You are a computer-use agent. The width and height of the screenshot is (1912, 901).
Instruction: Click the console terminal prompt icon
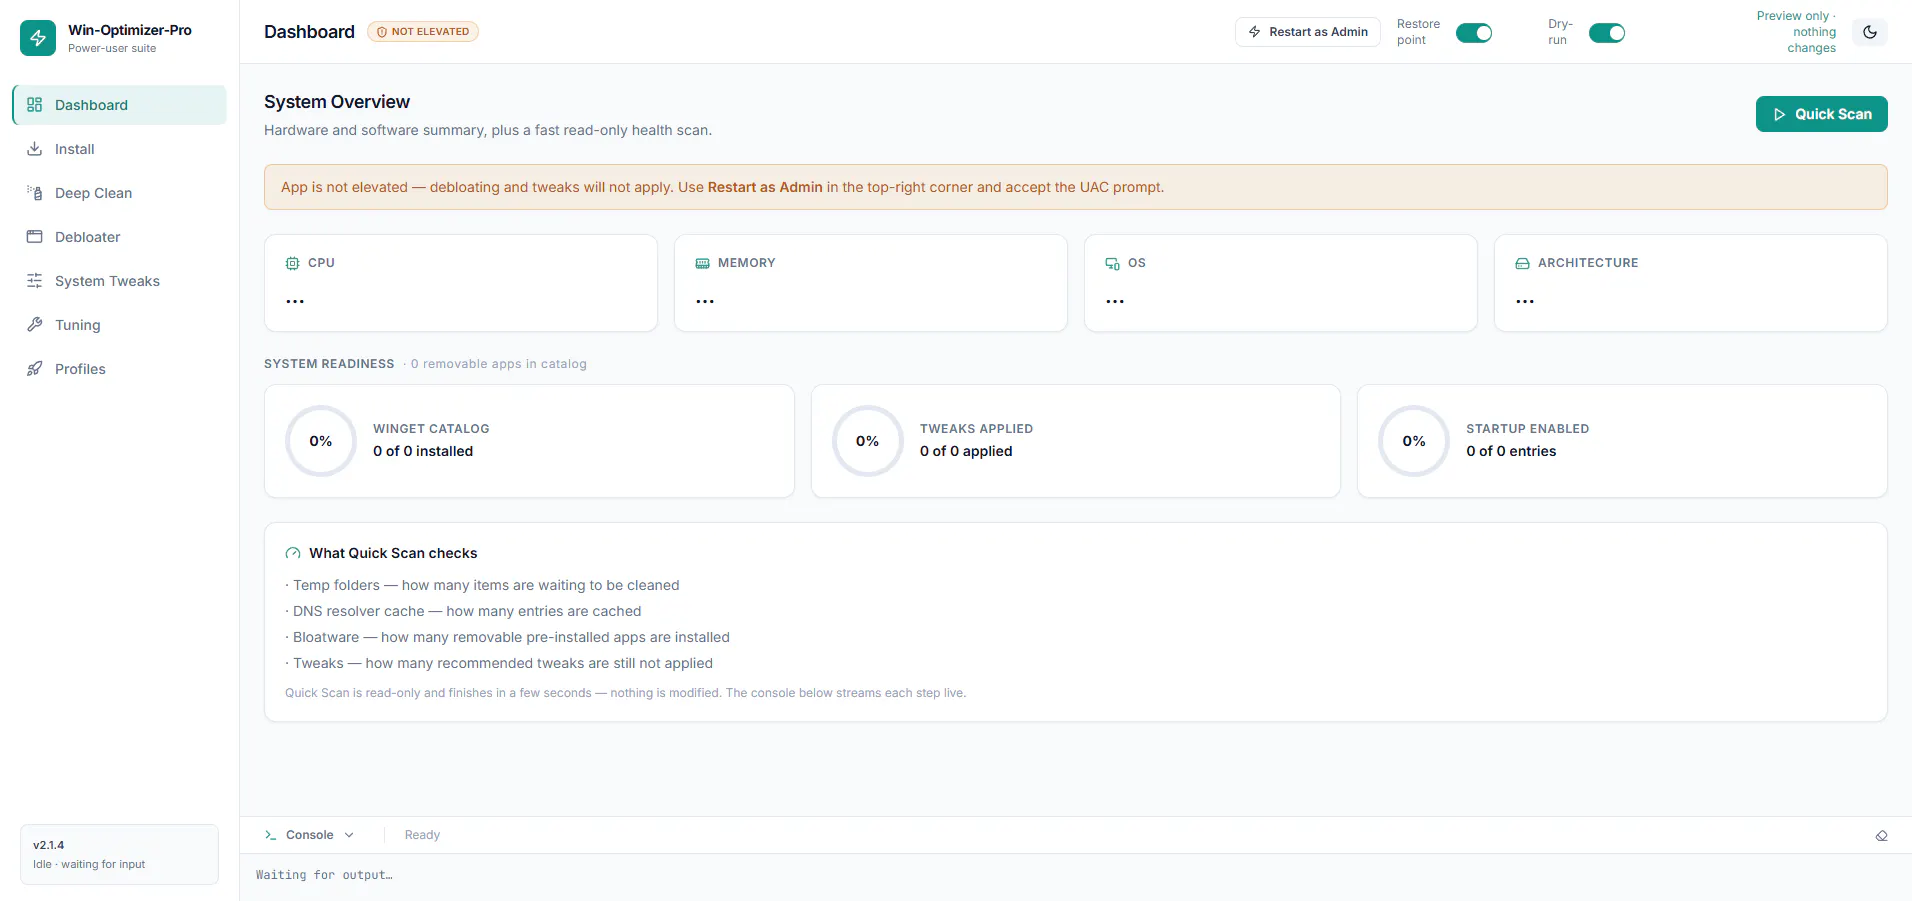(x=270, y=835)
